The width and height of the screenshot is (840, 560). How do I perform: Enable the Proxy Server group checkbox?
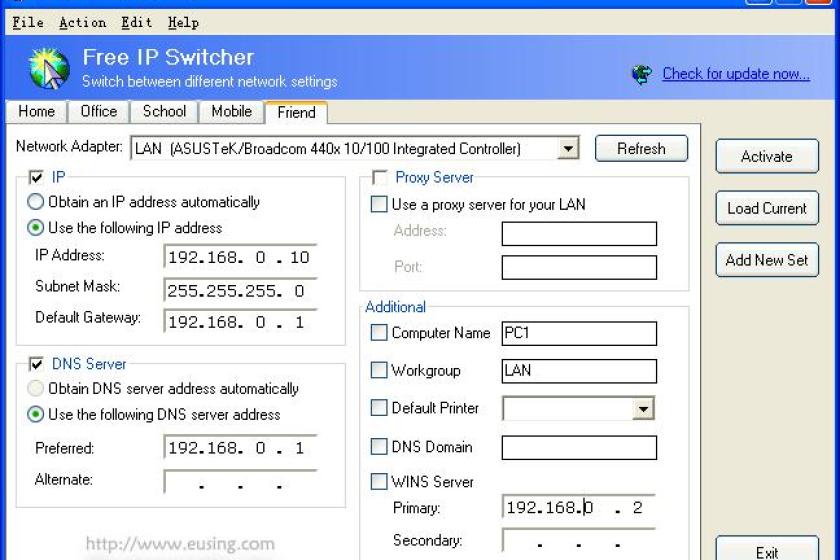(379, 177)
